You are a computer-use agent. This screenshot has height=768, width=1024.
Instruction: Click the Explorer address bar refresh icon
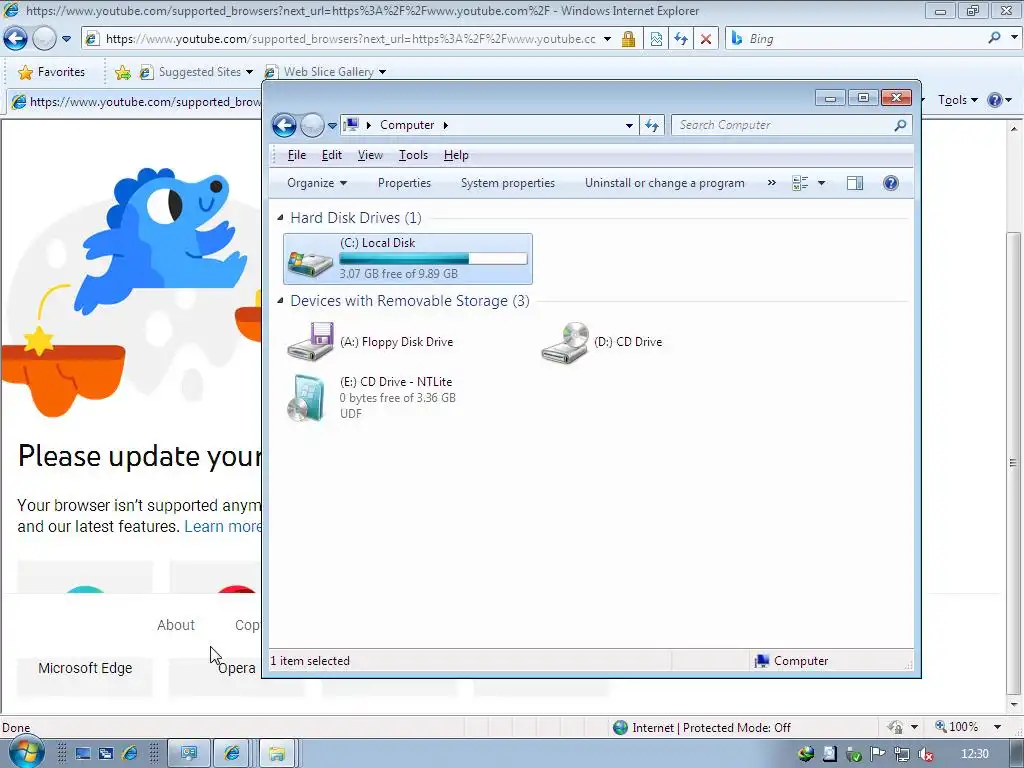652,125
